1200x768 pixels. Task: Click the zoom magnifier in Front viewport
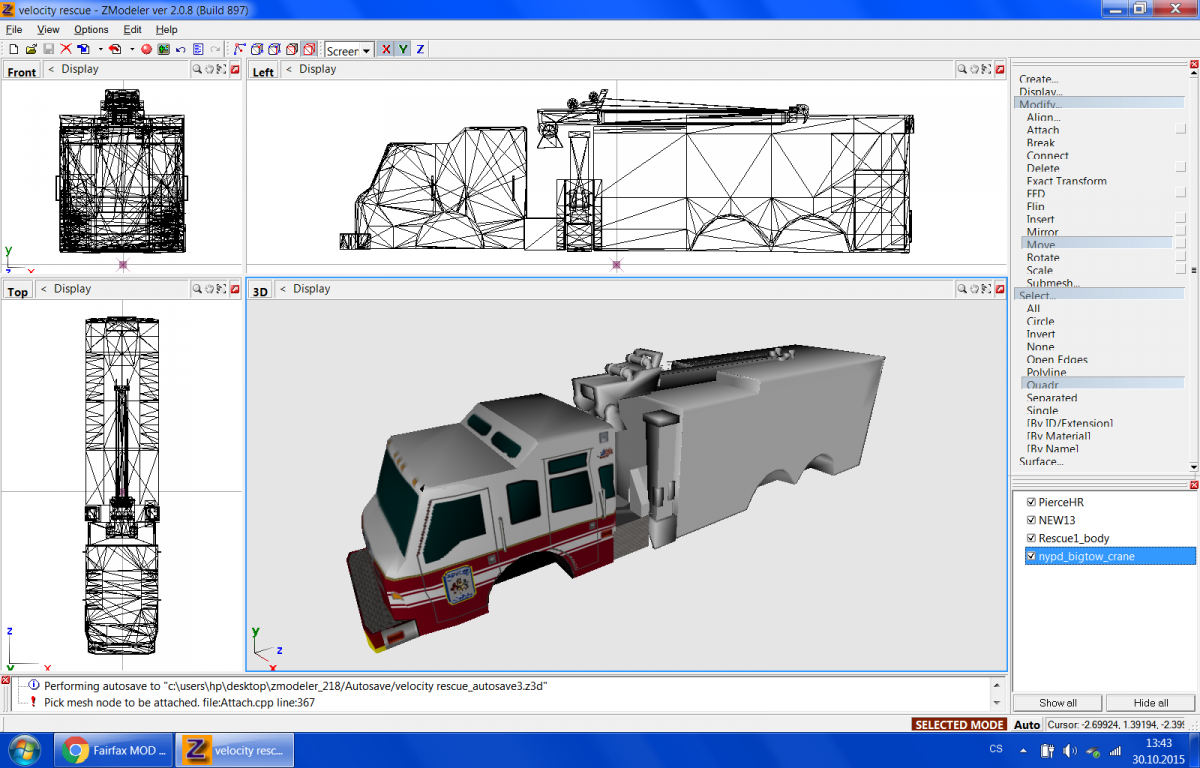pyautogui.click(x=197, y=70)
